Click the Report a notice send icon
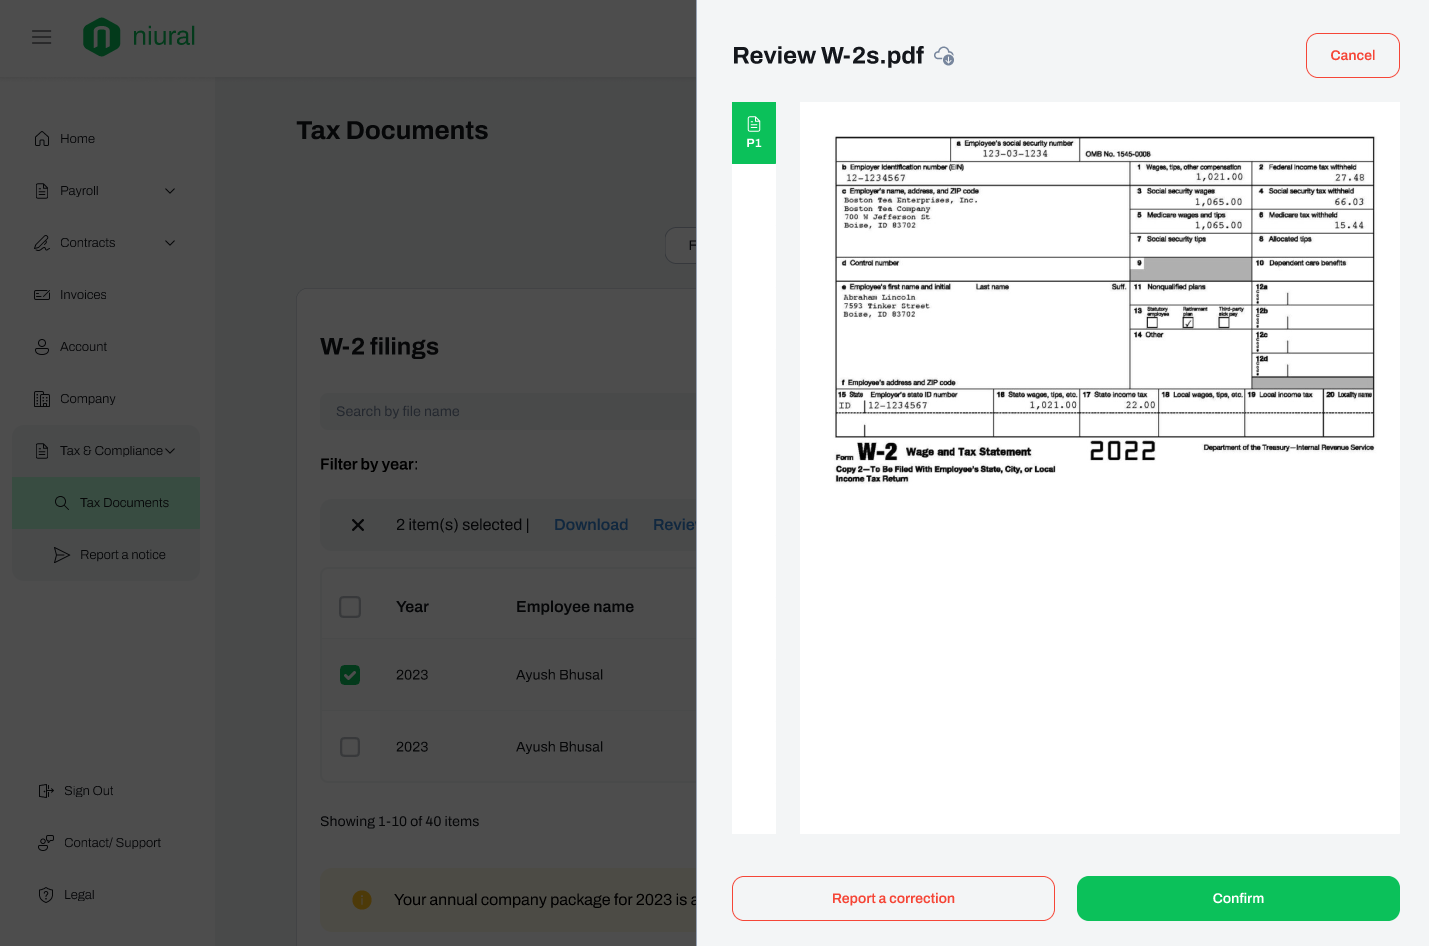The width and height of the screenshot is (1429, 946). pyautogui.click(x=62, y=555)
